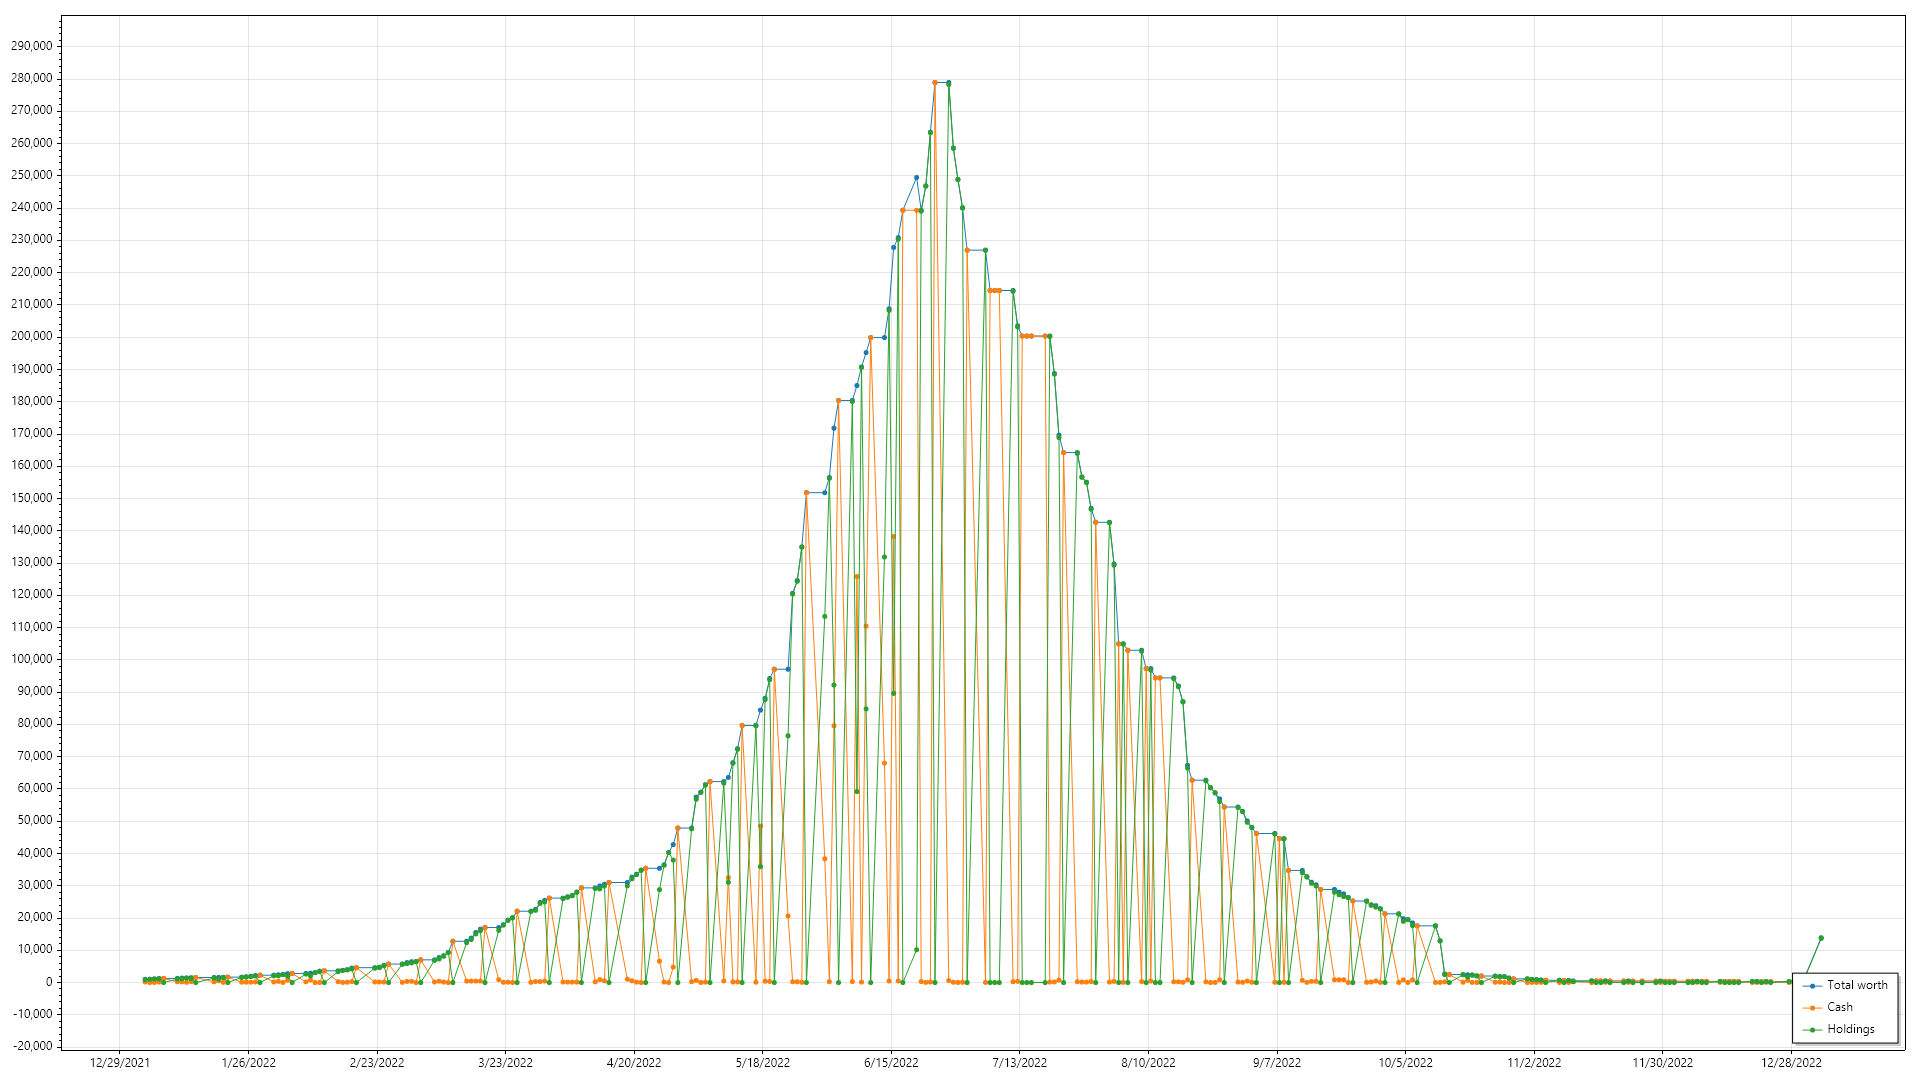Toggle the Holdings series label in legend
Viewport: 1920px width, 1080px height.
pos(1851,1029)
